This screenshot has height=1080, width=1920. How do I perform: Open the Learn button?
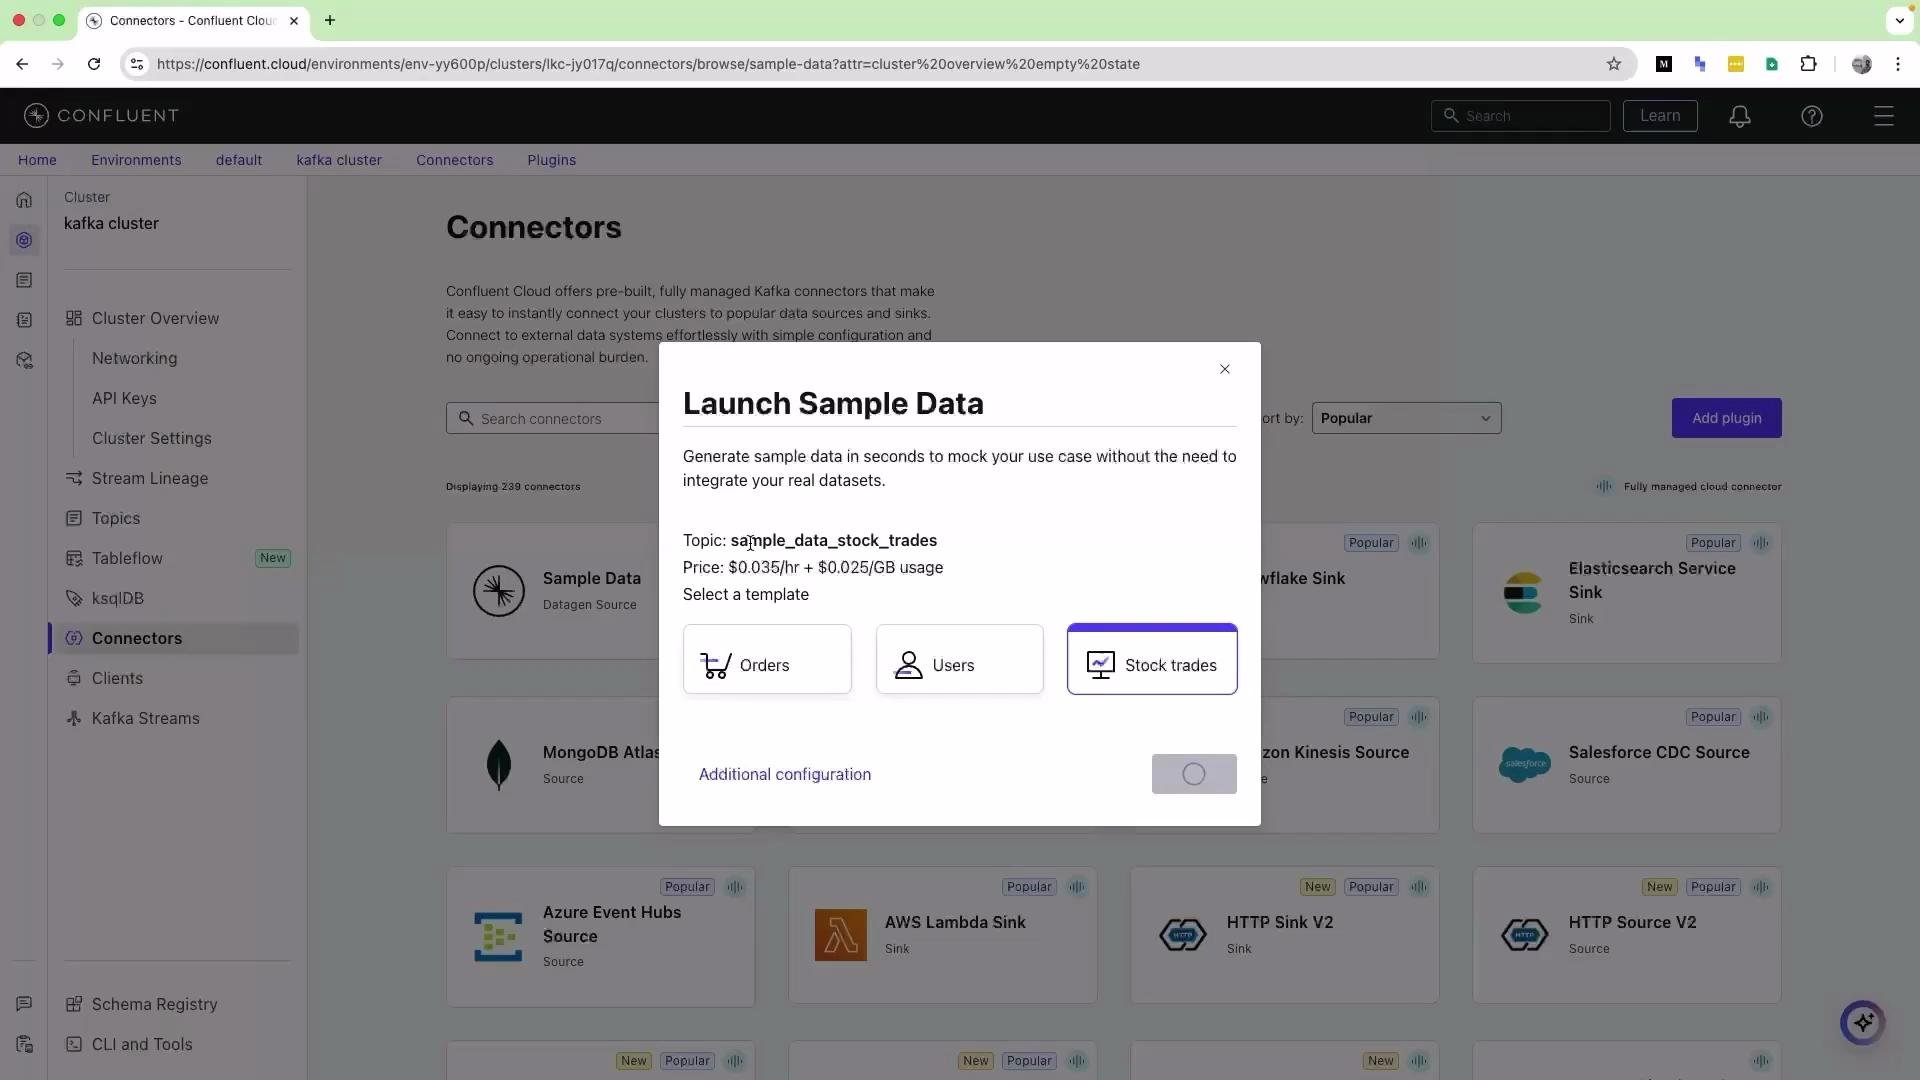coord(1660,116)
